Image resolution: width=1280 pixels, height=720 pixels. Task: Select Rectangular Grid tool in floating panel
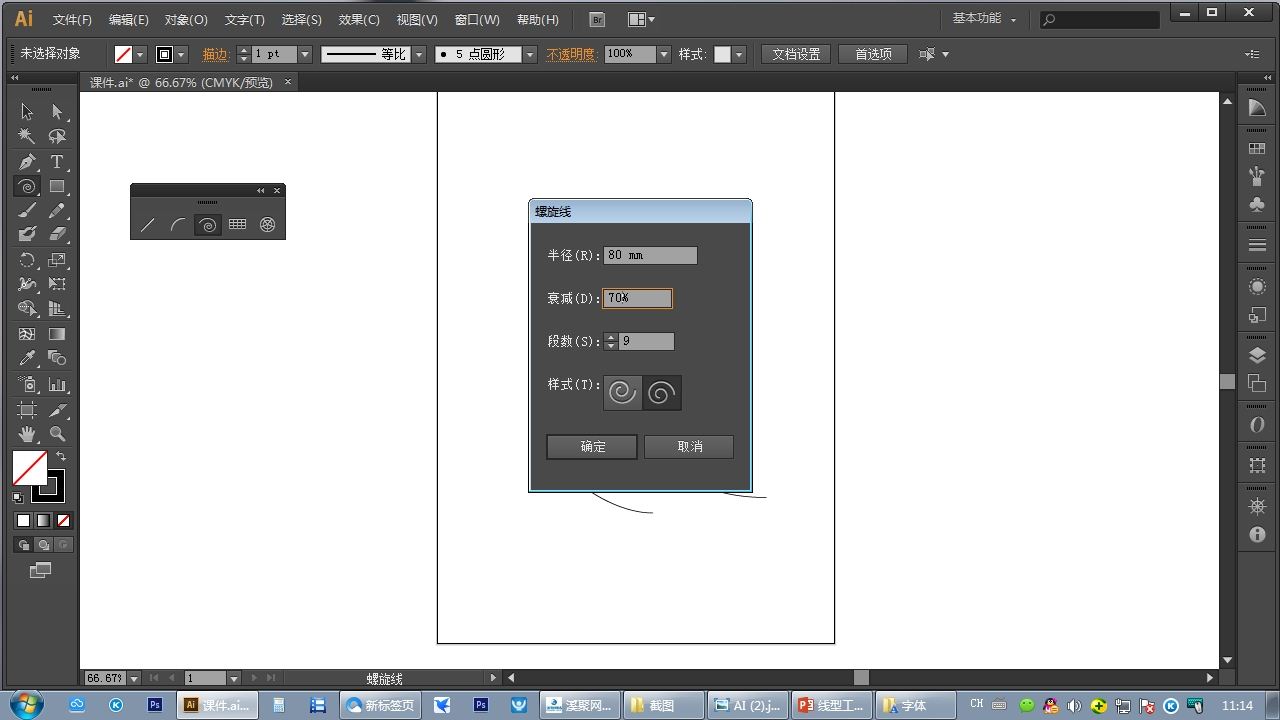(x=237, y=225)
